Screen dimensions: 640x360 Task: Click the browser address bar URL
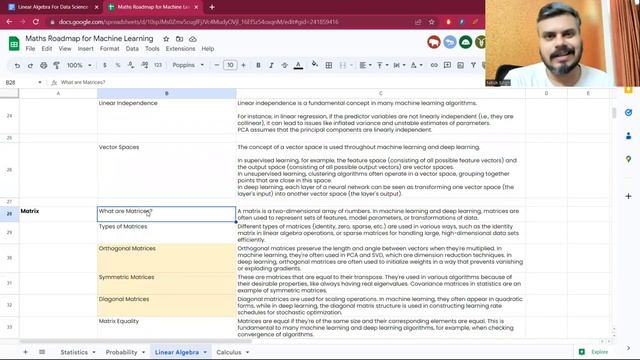coord(198,22)
